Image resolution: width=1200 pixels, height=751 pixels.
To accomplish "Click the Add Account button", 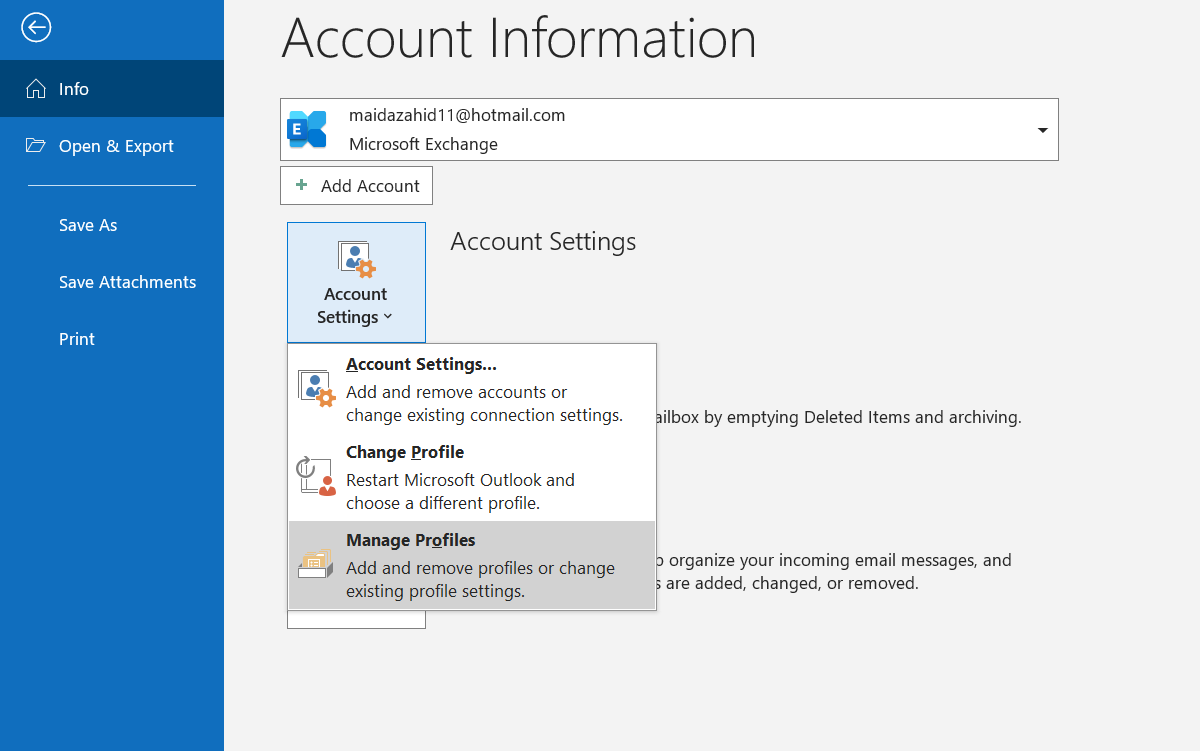I will coord(357,186).
